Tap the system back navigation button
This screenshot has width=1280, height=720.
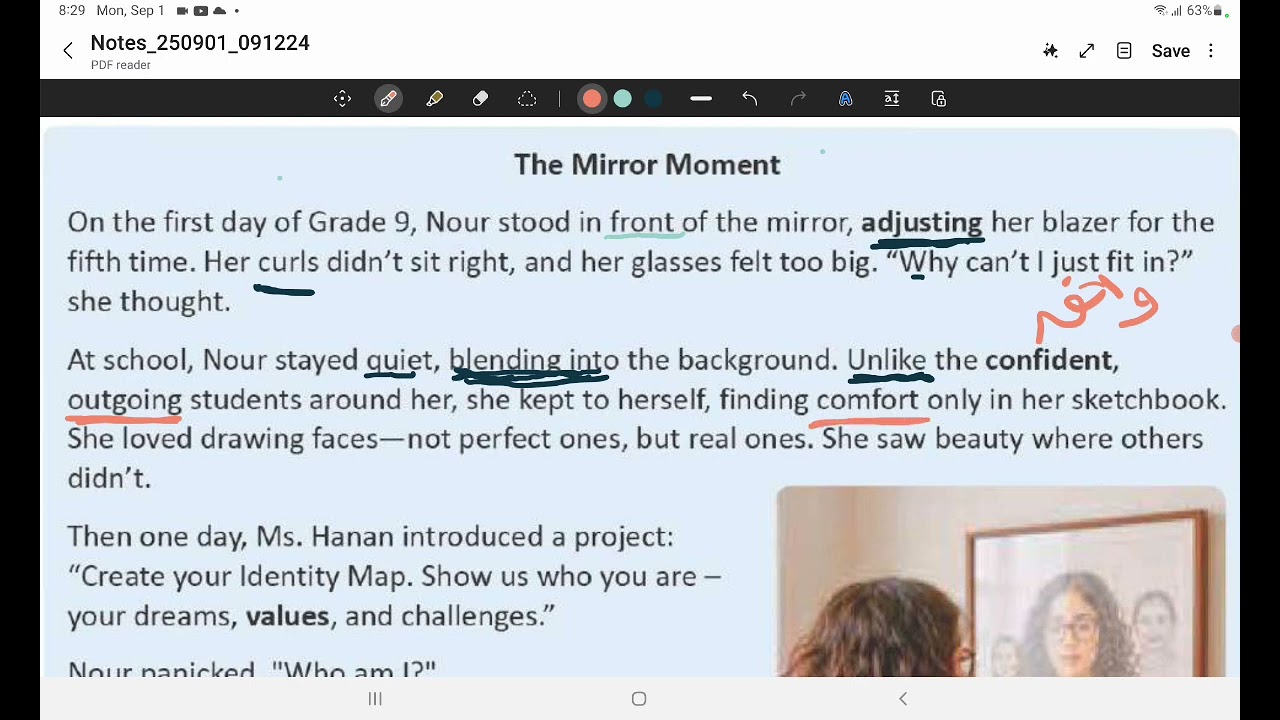903,699
